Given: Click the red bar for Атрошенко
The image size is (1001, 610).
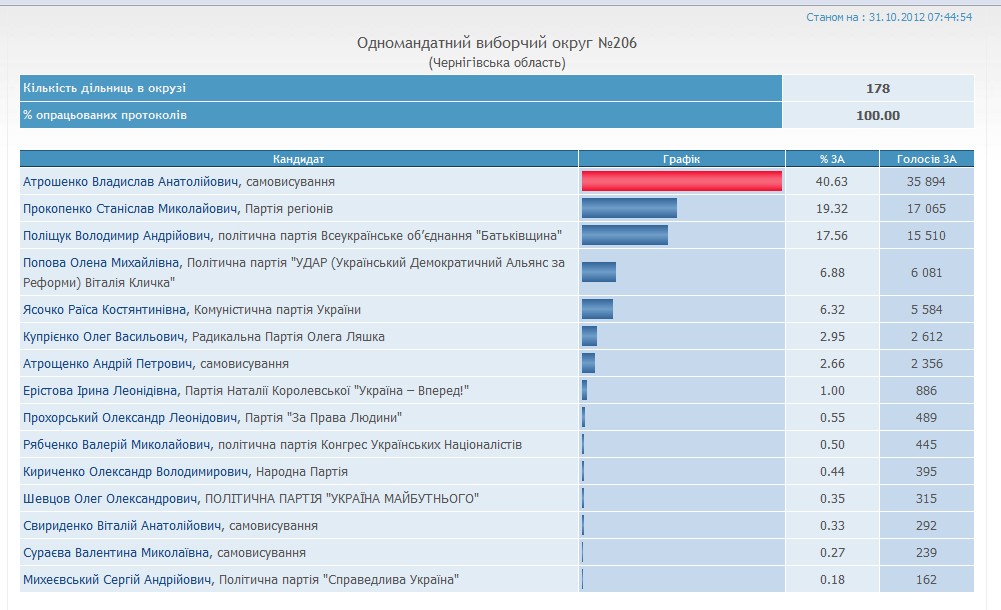Looking at the screenshot, I should [681, 181].
